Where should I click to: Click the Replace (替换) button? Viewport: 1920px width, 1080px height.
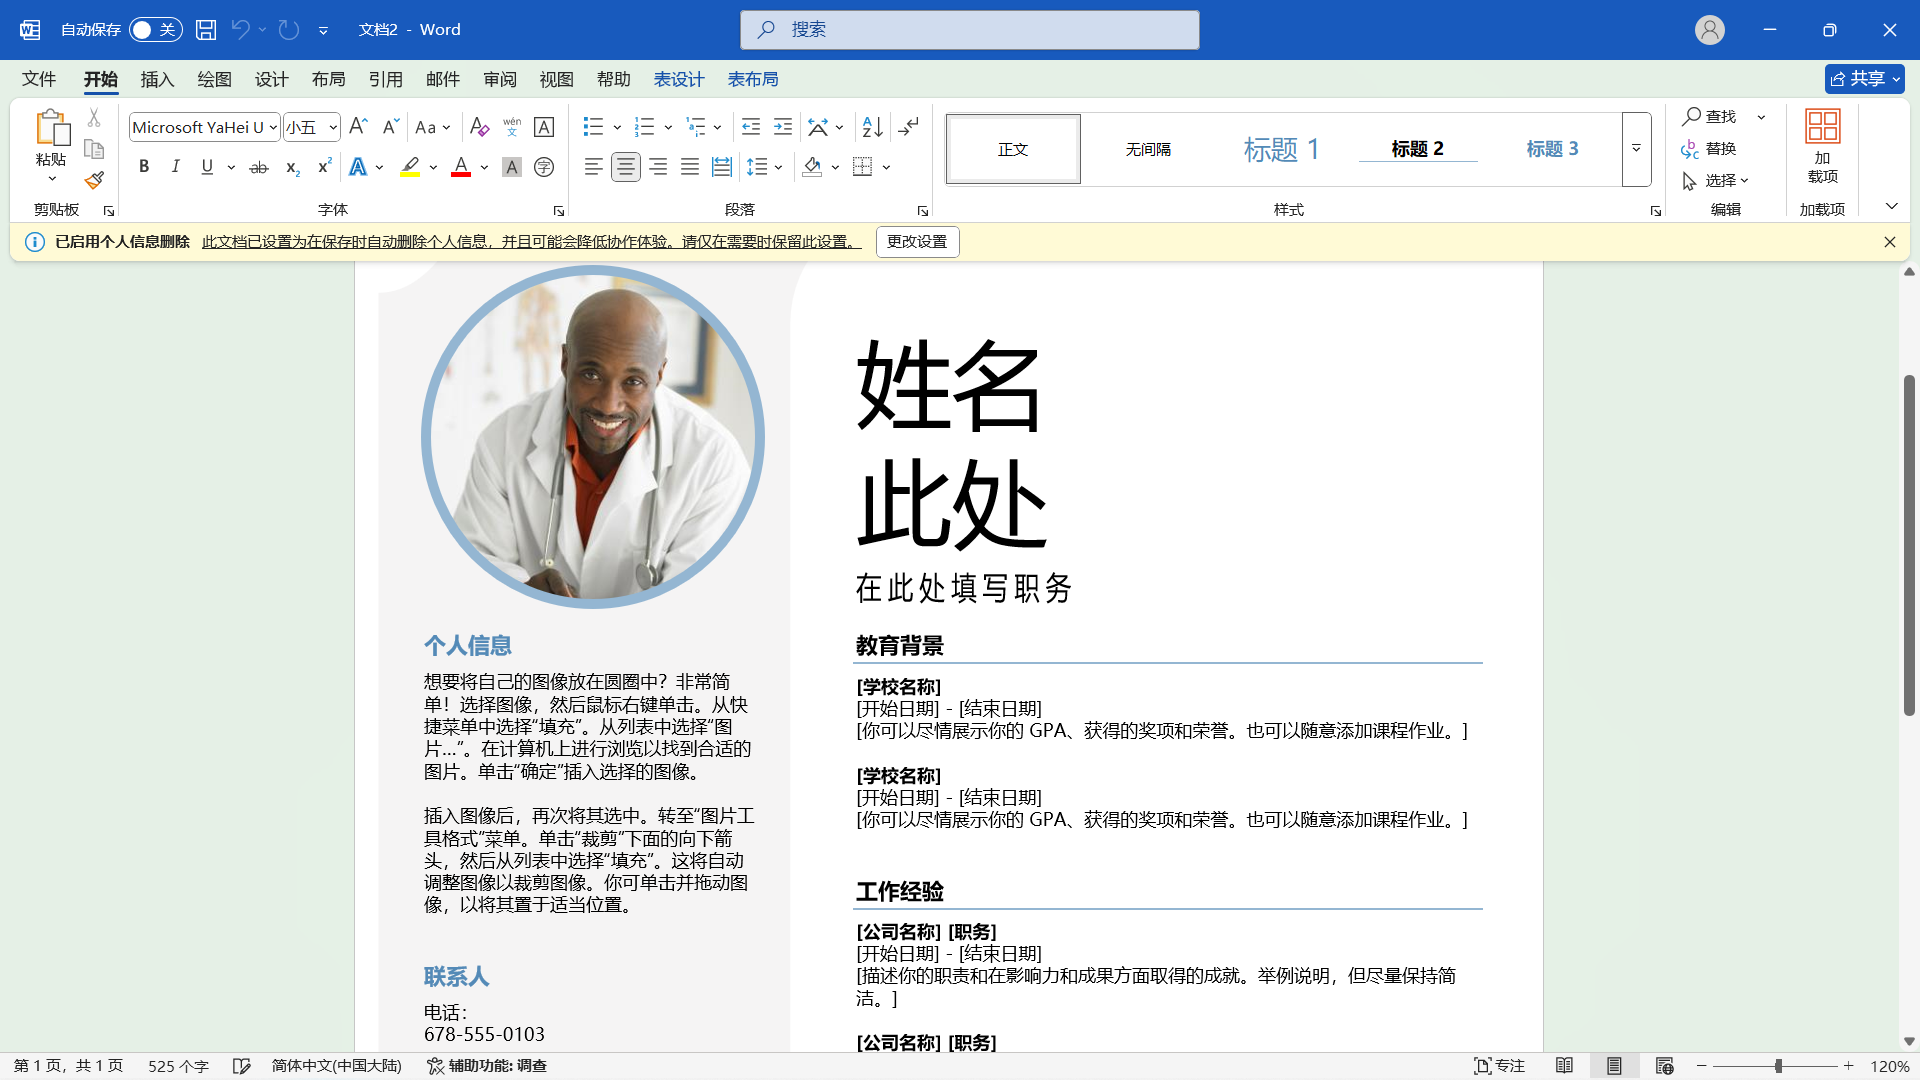point(1709,149)
